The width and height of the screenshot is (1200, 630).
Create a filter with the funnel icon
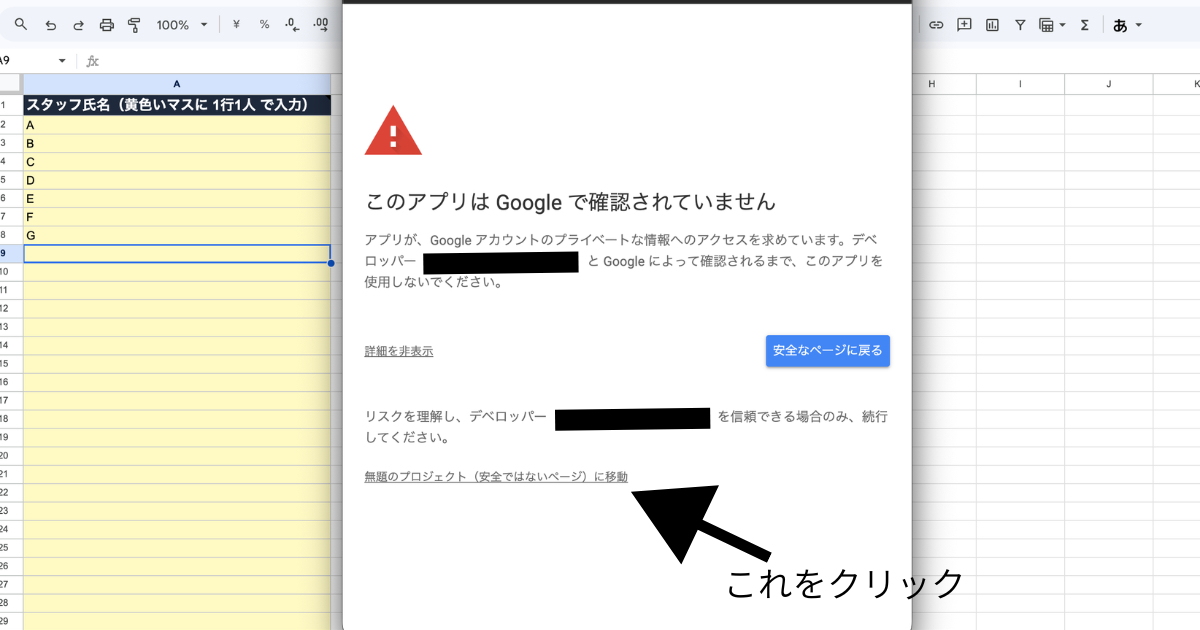pos(1020,25)
